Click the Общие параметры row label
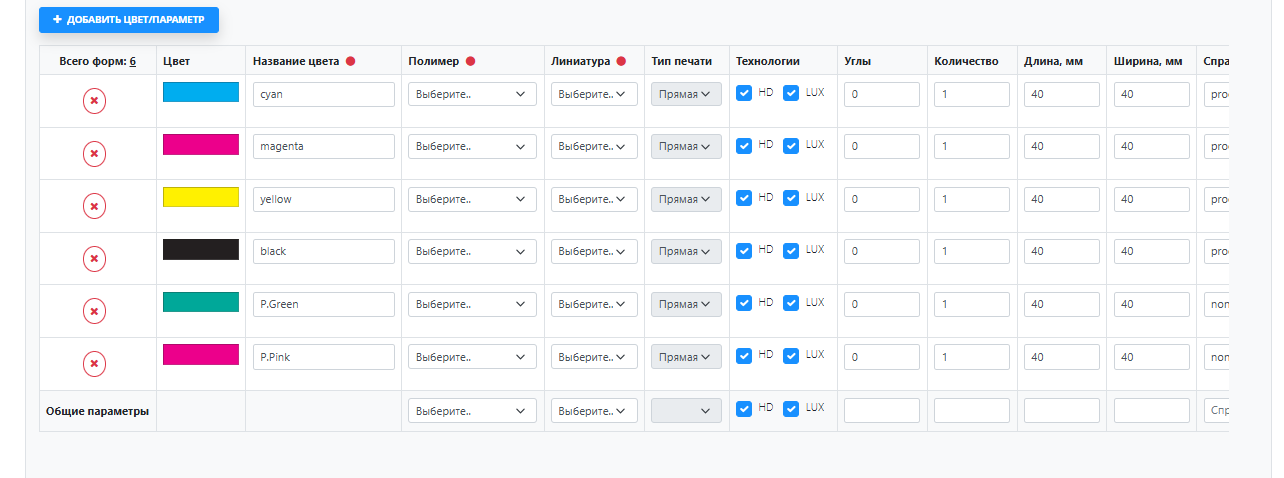Image resolution: width=1284 pixels, height=478 pixels. pyautogui.click(x=98, y=411)
